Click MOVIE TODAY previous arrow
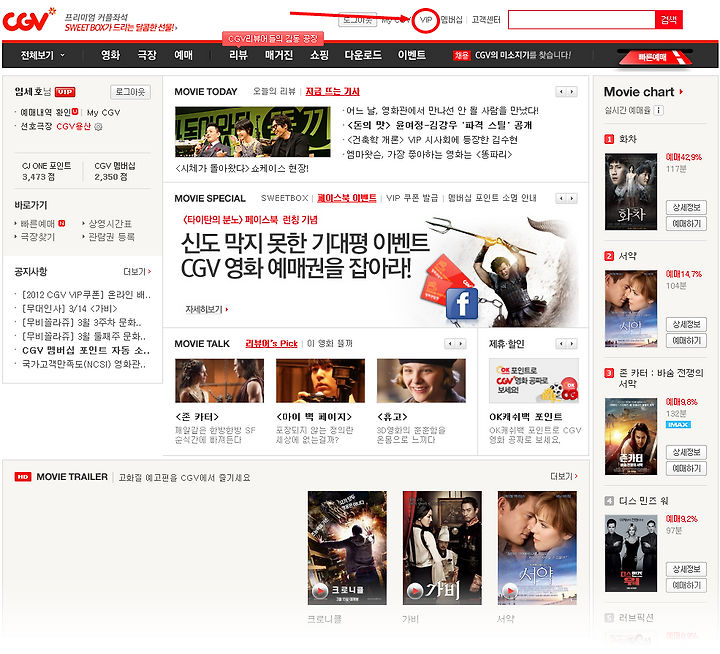Screen dimensions: 720x654 pos(561,92)
